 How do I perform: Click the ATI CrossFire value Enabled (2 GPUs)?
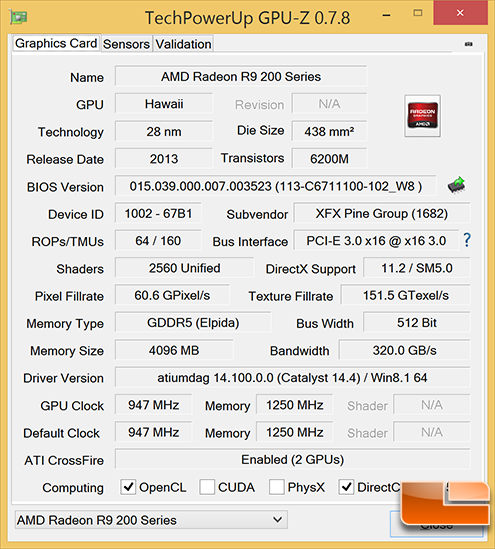(x=292, y=459)
